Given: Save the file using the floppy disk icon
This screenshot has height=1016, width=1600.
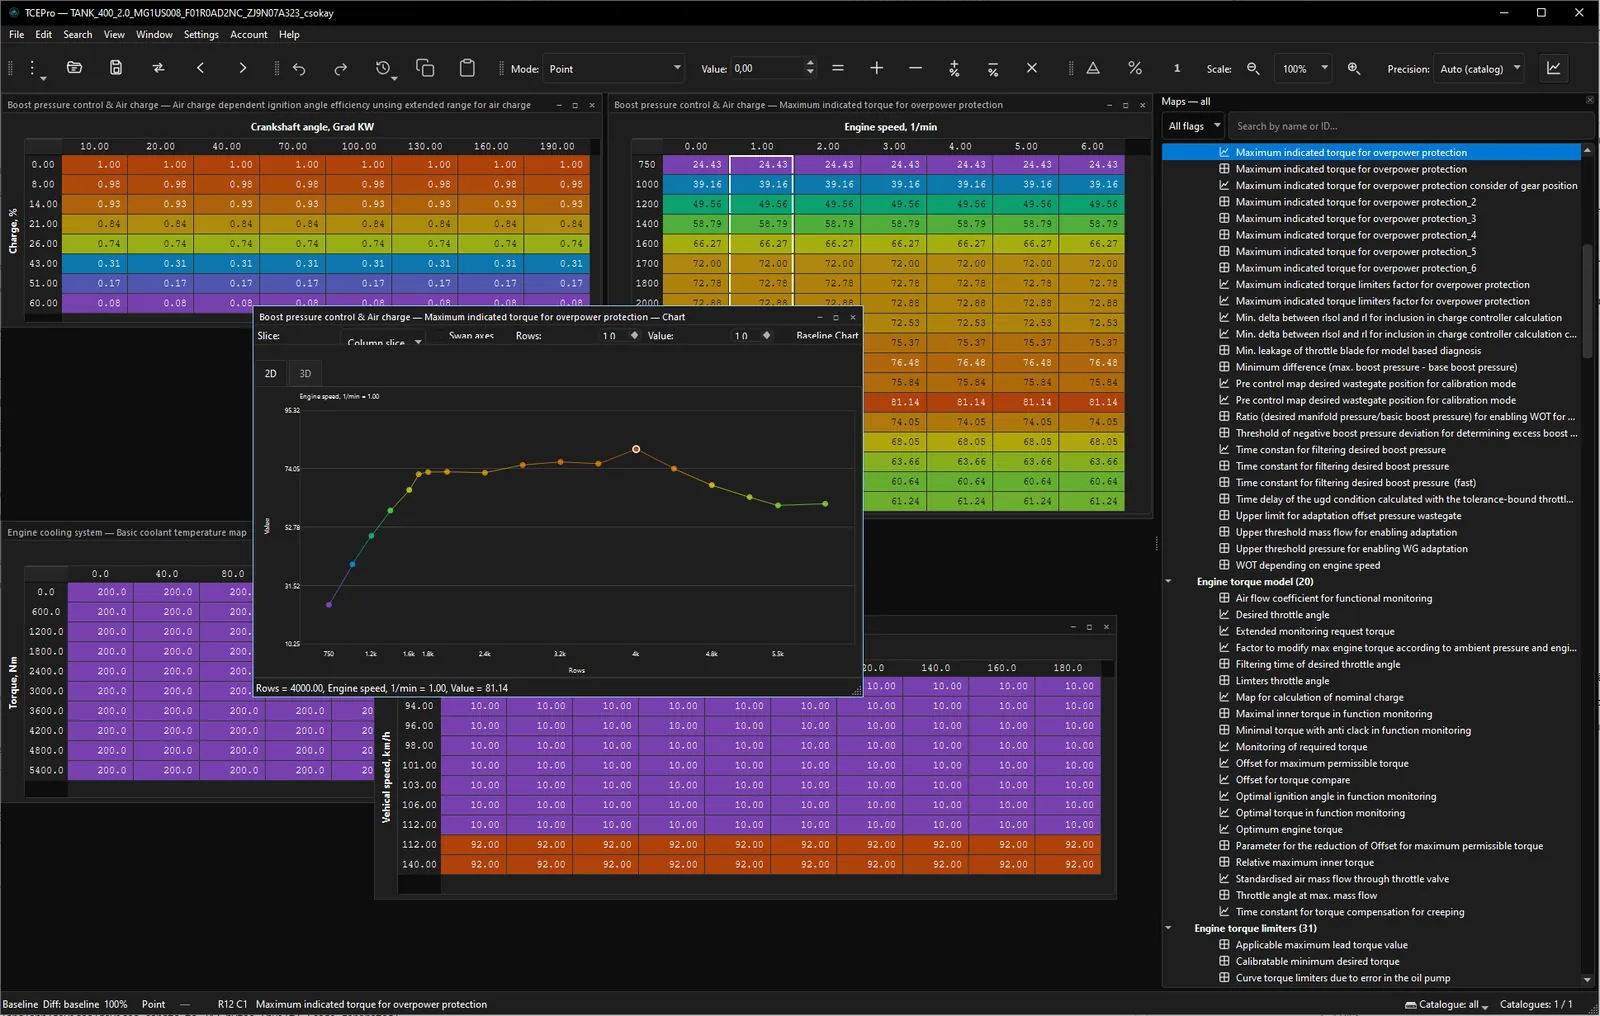Looking at the screenshot, I should [x=116, y=68].
